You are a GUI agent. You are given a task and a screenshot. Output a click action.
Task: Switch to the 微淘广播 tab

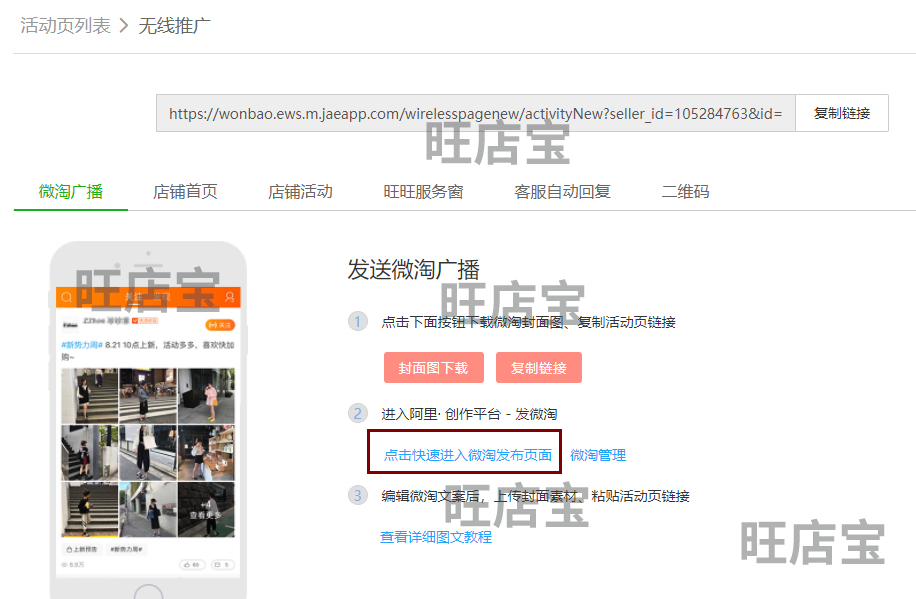(x=71, y=191)
